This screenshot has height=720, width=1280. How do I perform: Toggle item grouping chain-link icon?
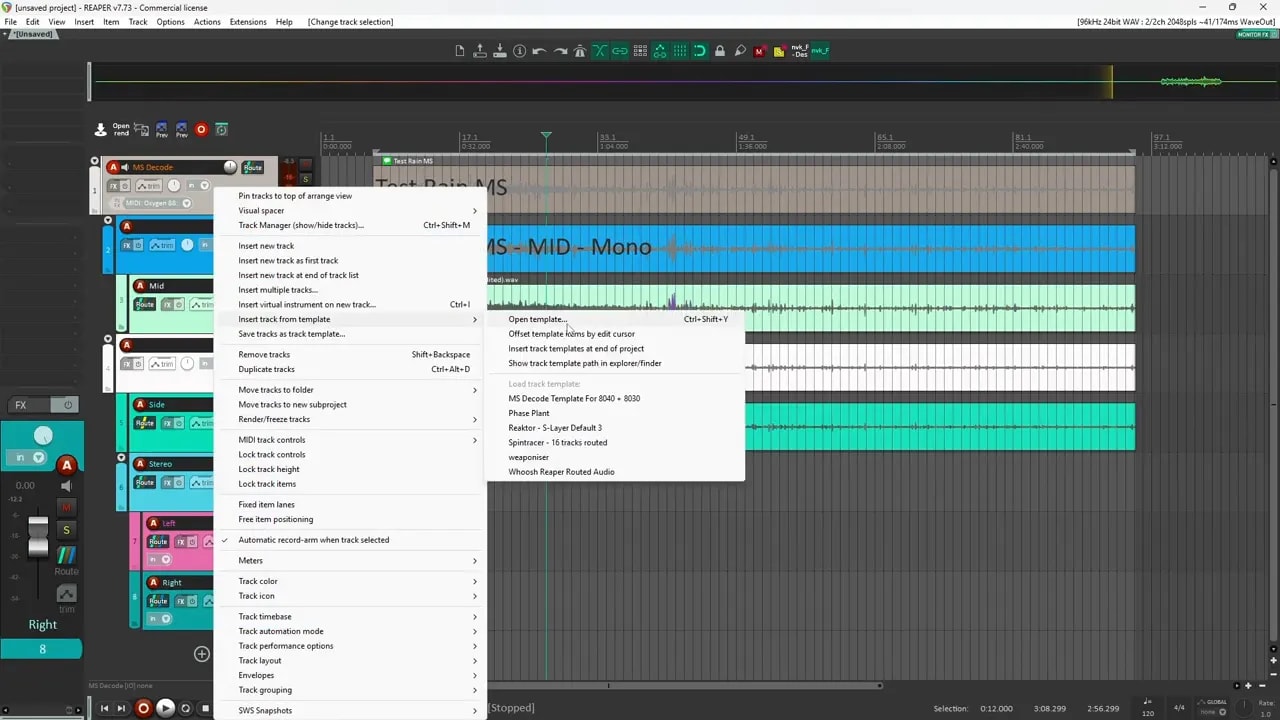620,51
